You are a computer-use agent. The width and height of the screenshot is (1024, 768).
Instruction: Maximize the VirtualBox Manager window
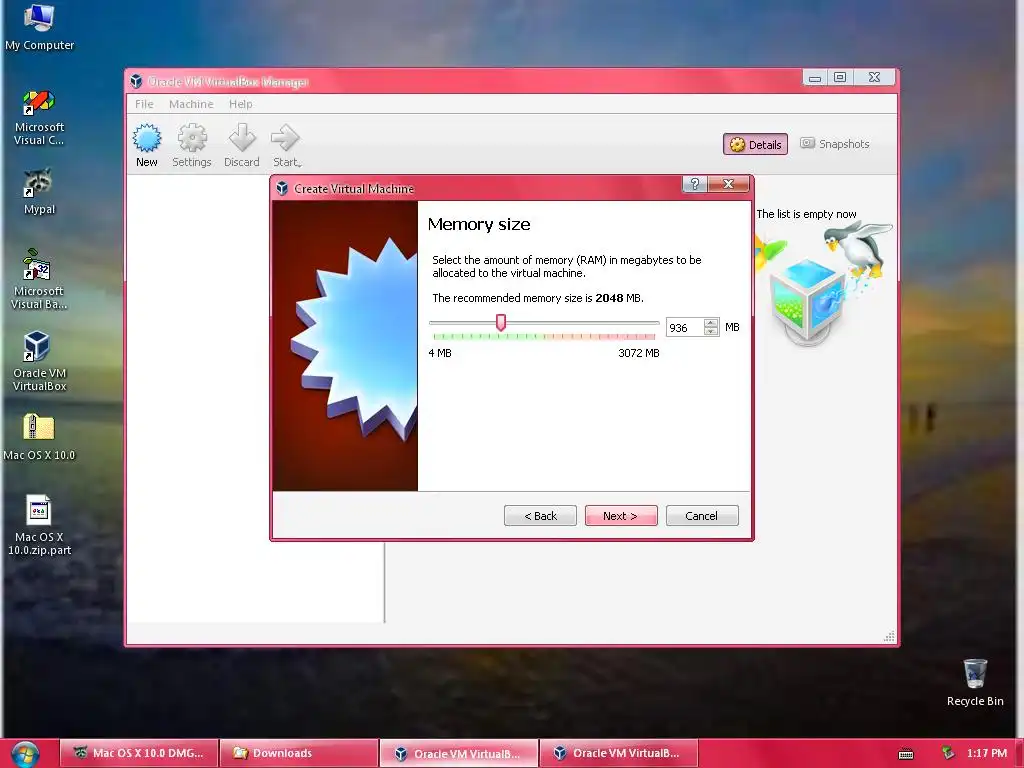pyautogui.click(x=840, y=78)
